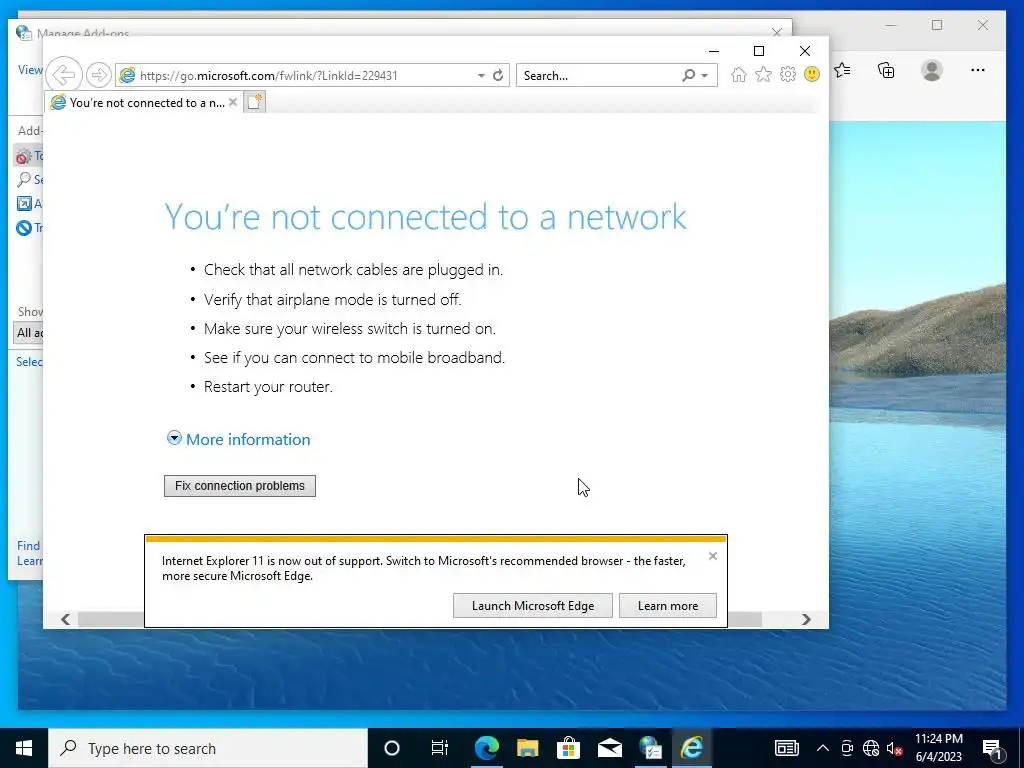The height and width of the screenshot is (768, 1024).
Task: Open Task View on the taskbar
Action: (x=440, y=748)
